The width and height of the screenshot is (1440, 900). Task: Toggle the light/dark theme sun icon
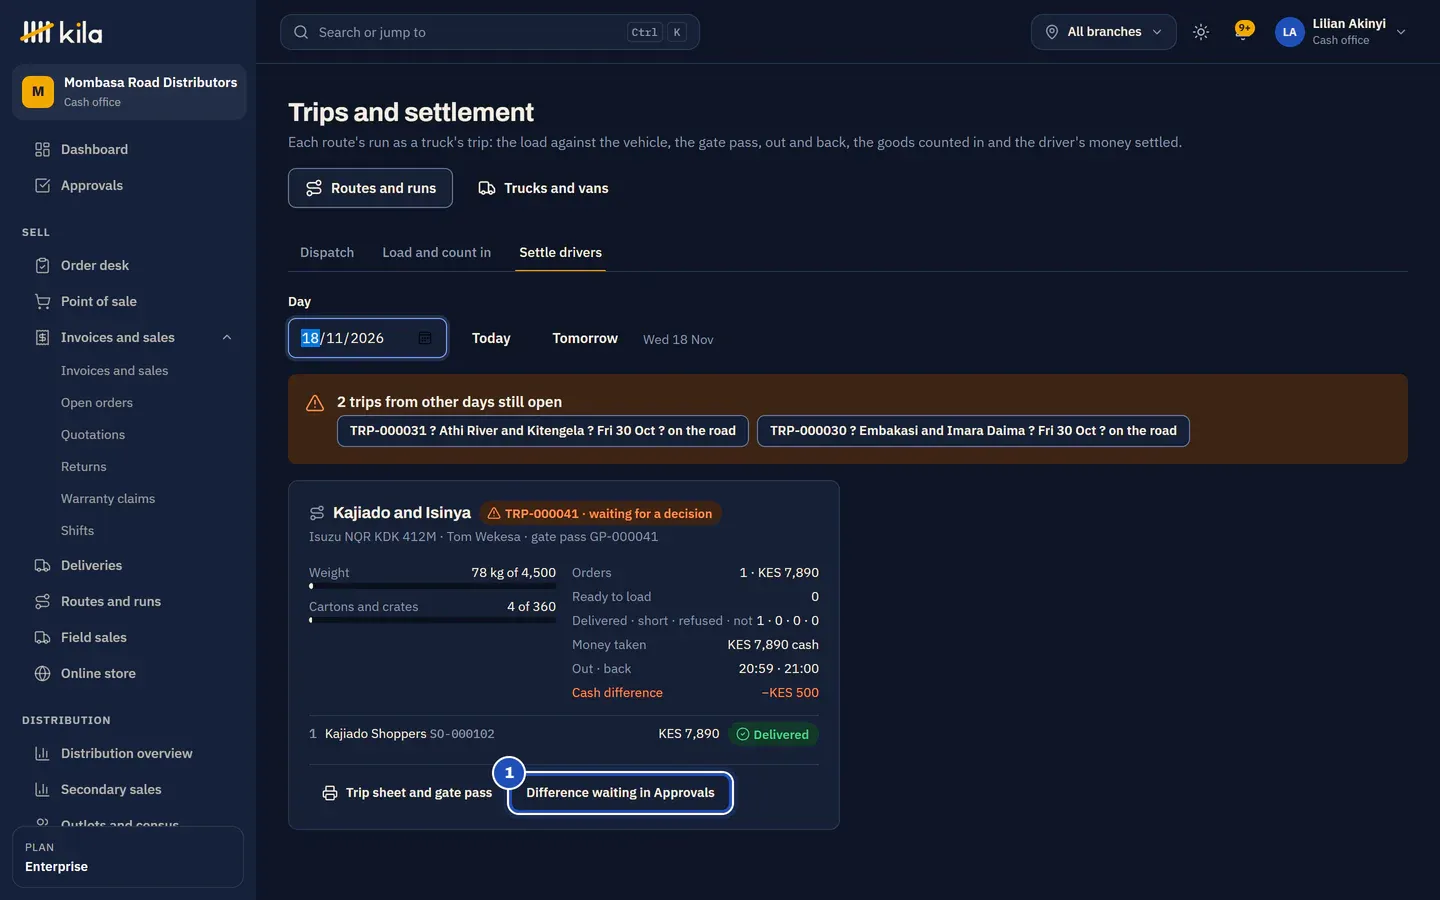(1201, 32)
